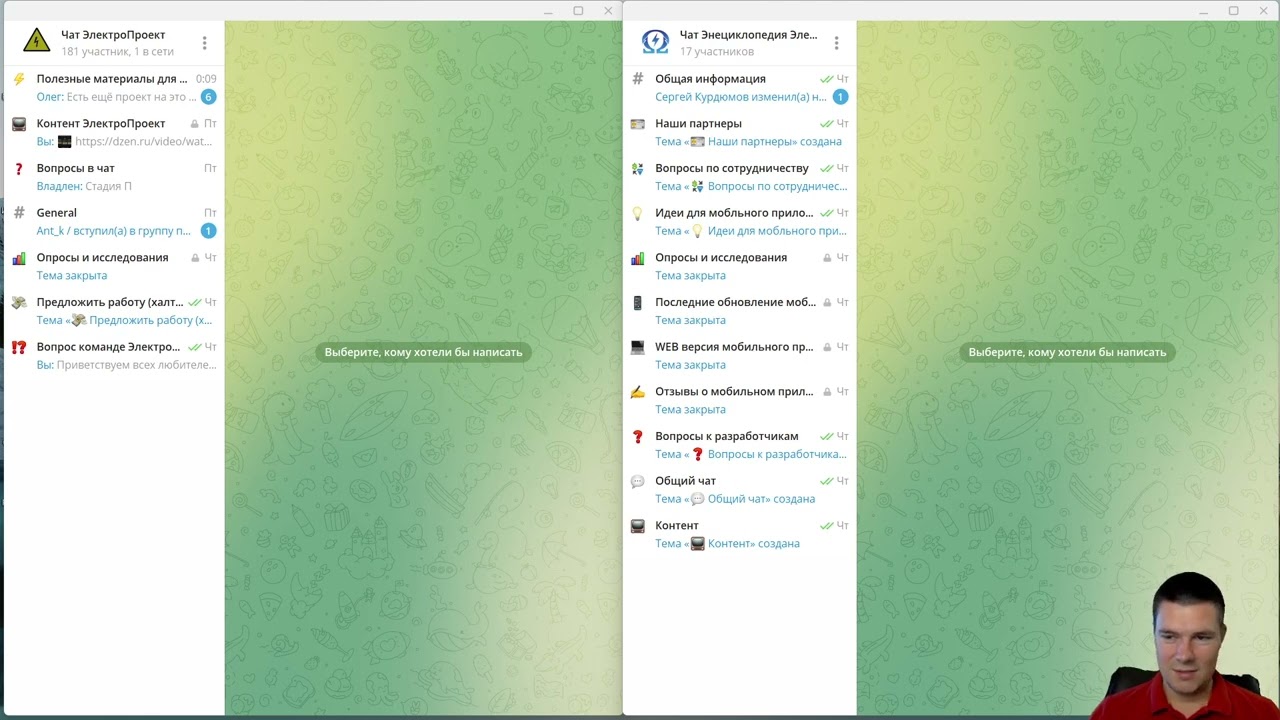The image size is (1280, 720).
Task: Open Вопросы по сотрудничеству topic
Action: 739,177
